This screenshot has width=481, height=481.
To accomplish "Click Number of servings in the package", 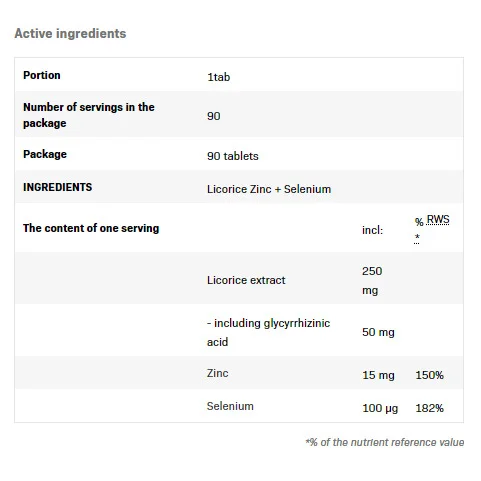I will pos(89,115).
